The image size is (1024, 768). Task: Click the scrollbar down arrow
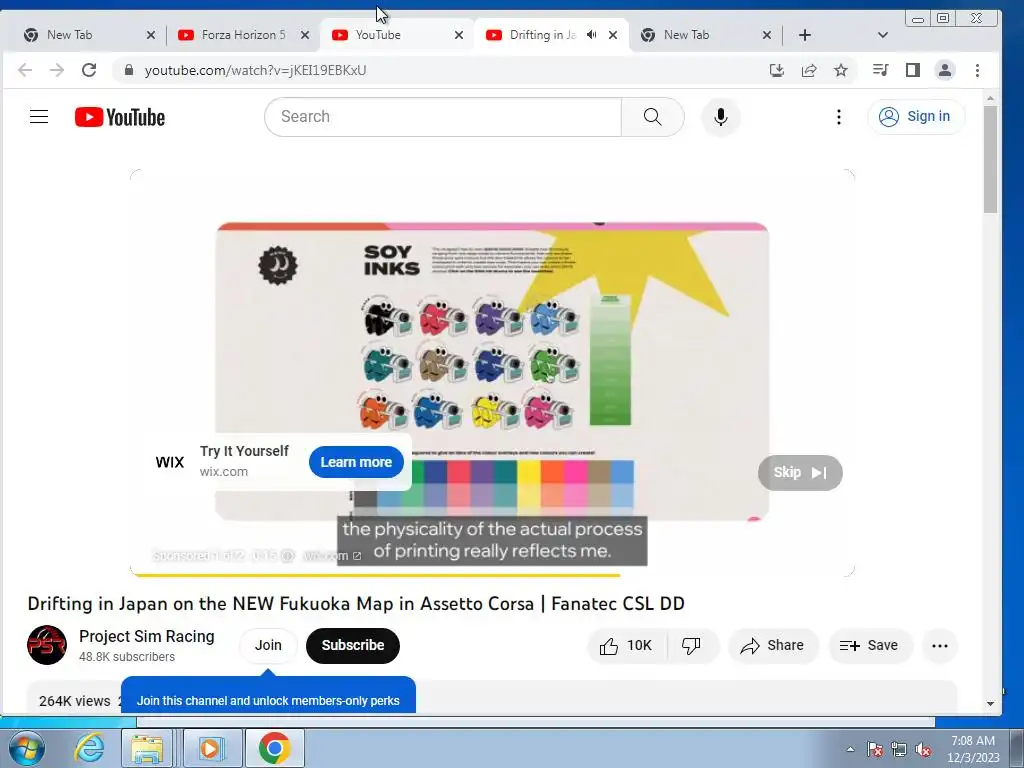[x=990, y=703]
